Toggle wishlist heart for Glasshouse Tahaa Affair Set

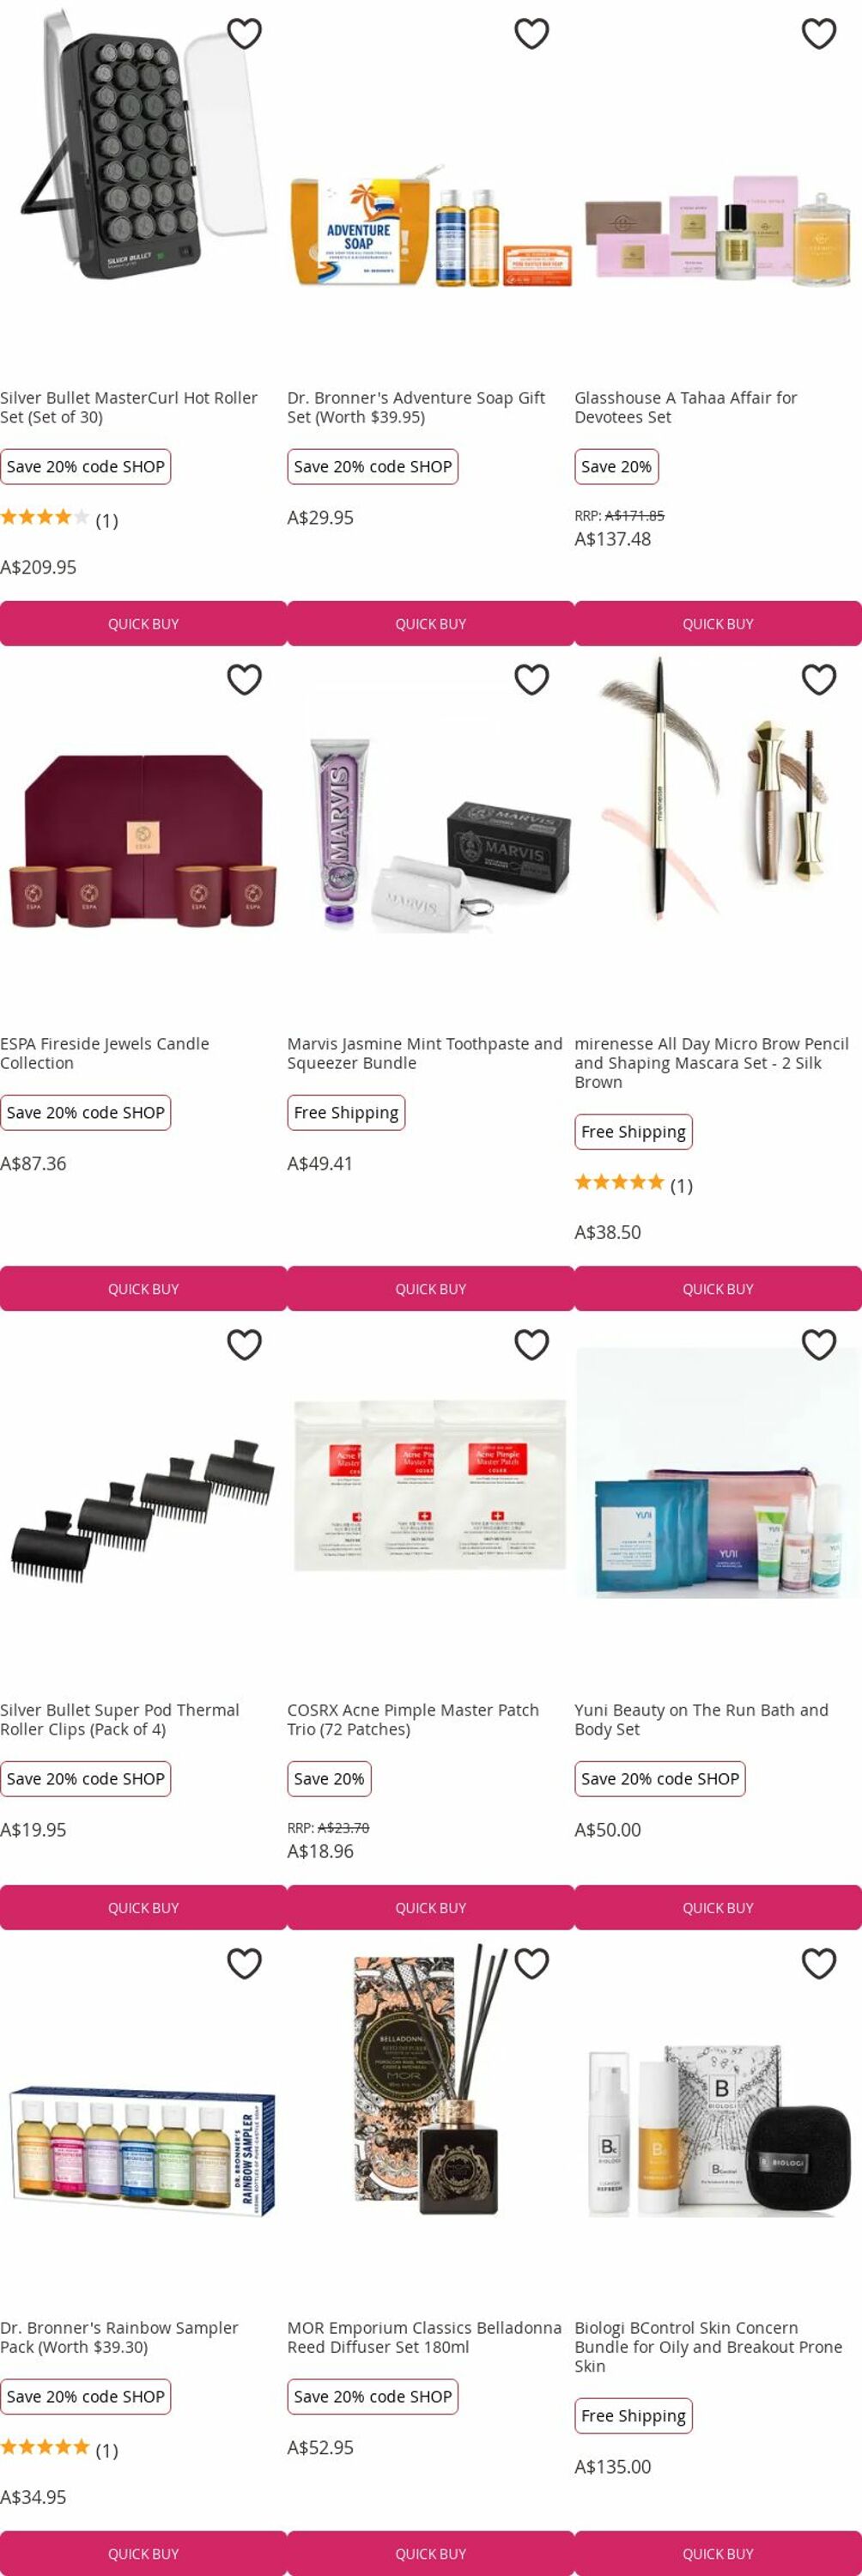click(819, 34)
